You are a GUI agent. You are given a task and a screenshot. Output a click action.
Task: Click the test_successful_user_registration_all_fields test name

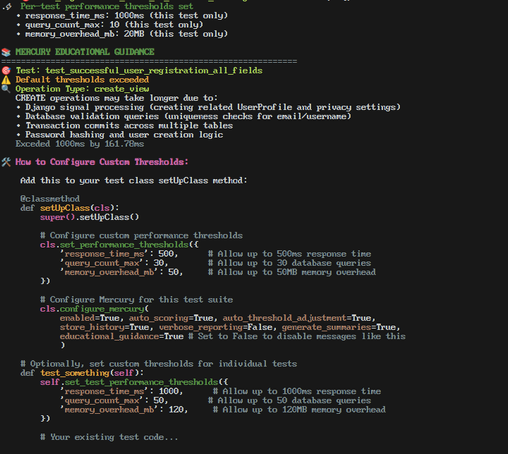[154, 71]
